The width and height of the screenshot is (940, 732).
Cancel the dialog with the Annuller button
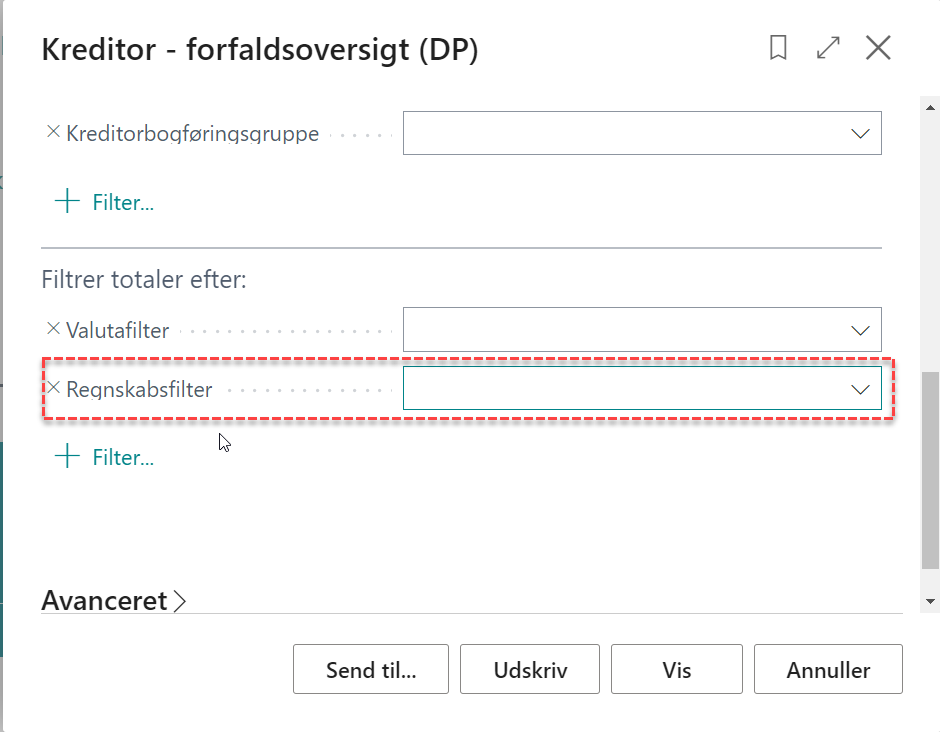[828, 669]
